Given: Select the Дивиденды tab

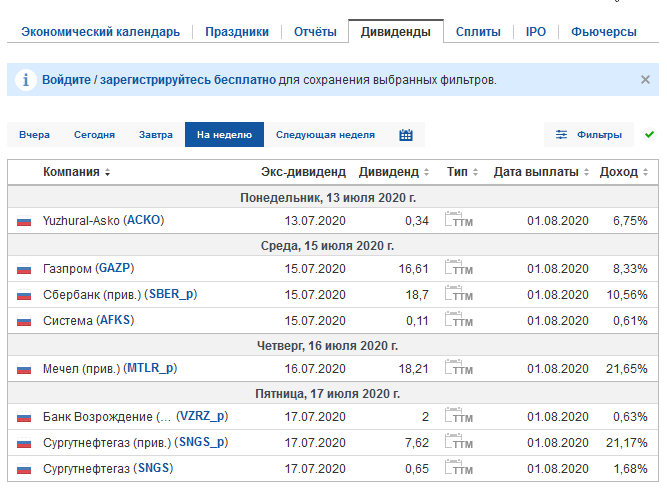Looking at the screenshot, I should click(396, 32).
